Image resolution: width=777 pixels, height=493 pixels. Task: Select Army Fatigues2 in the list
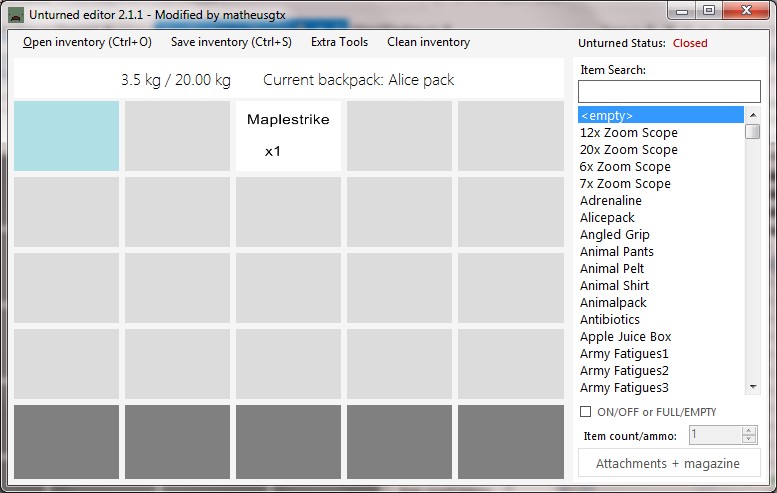624,370
